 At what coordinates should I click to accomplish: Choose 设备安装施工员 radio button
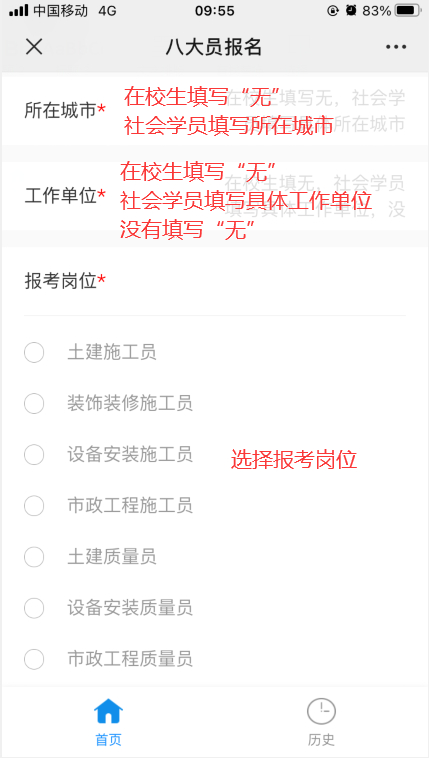(34, 455)
